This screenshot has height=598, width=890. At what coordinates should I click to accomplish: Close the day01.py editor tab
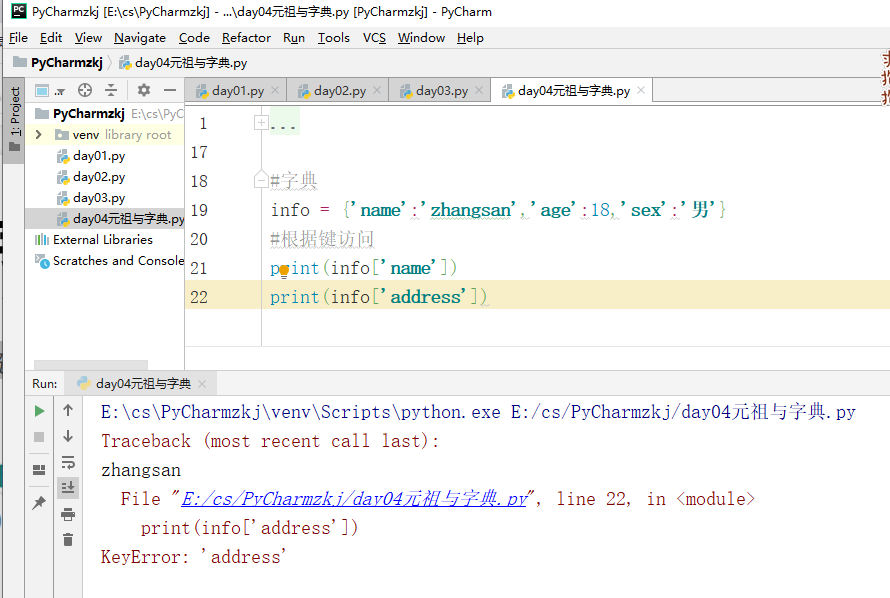click(275, 89)
